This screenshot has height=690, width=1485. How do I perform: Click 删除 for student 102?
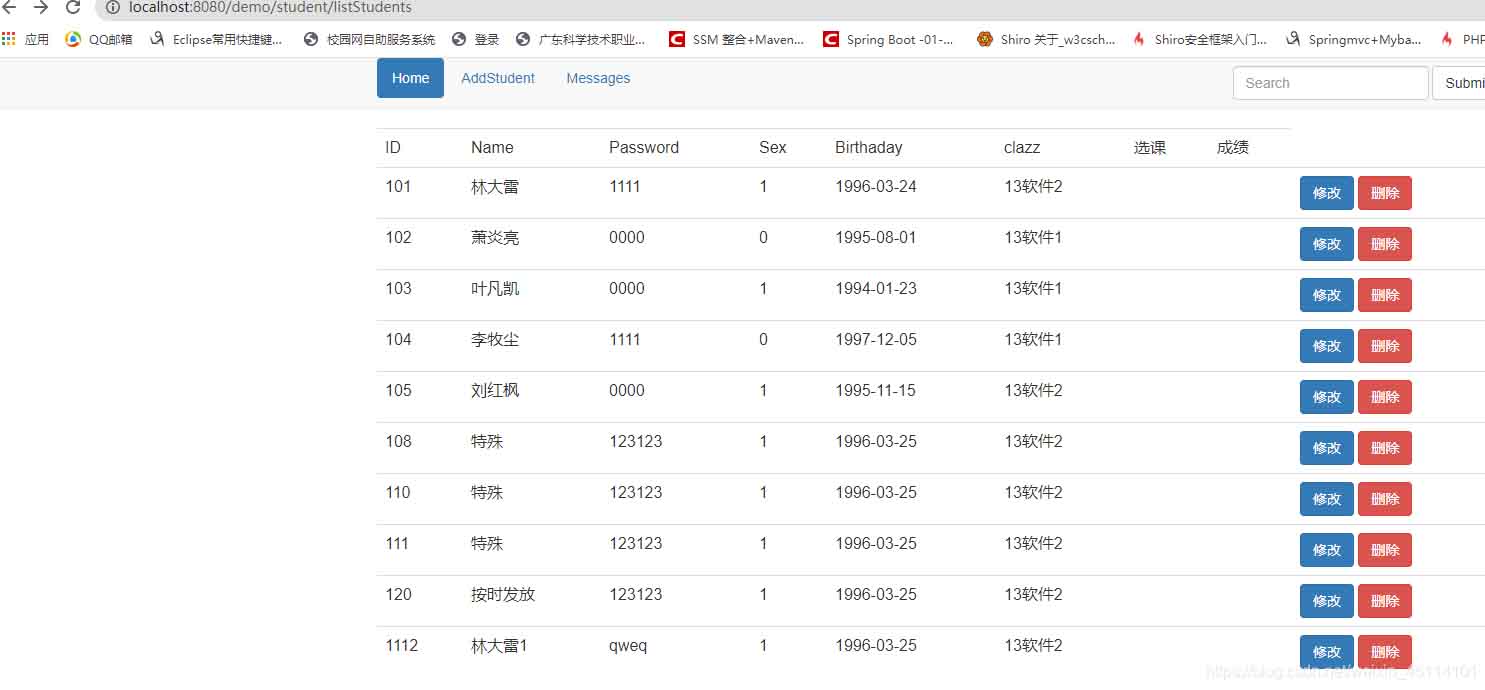coord(1384,244)
